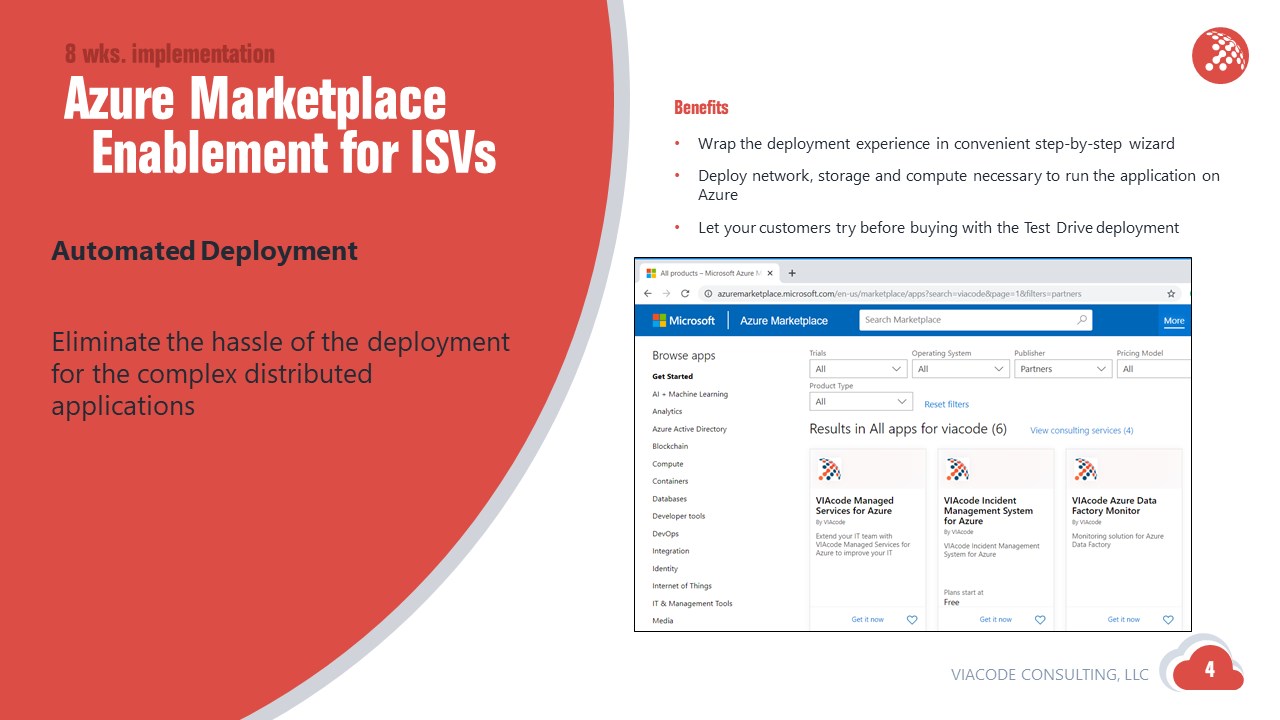Open the Operating System filter dropdown
This screenshot has width=1280, height=720.
coord(960,369)
